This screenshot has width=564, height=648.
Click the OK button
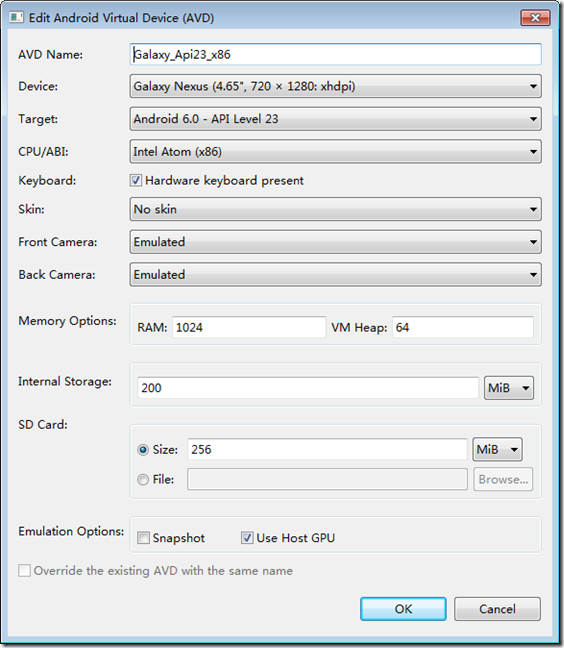click(x=403, y=609)
